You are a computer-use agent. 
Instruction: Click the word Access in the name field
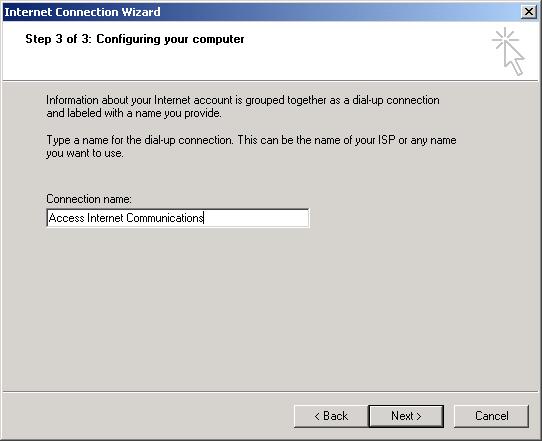click(67, 218)
